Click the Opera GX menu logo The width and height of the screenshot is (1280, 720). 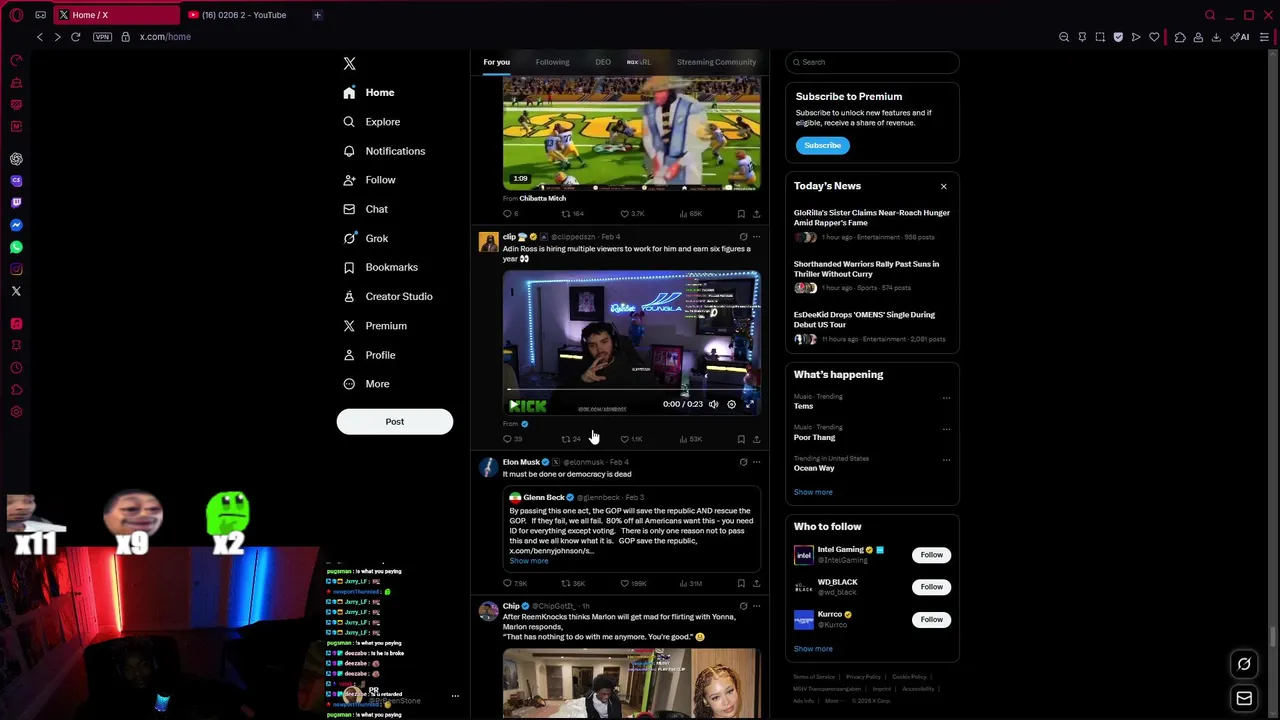(16, 15)
